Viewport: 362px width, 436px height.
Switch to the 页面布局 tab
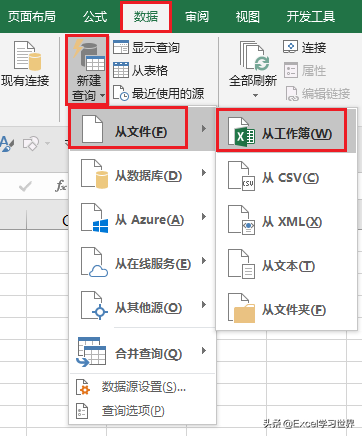(32, 16)
